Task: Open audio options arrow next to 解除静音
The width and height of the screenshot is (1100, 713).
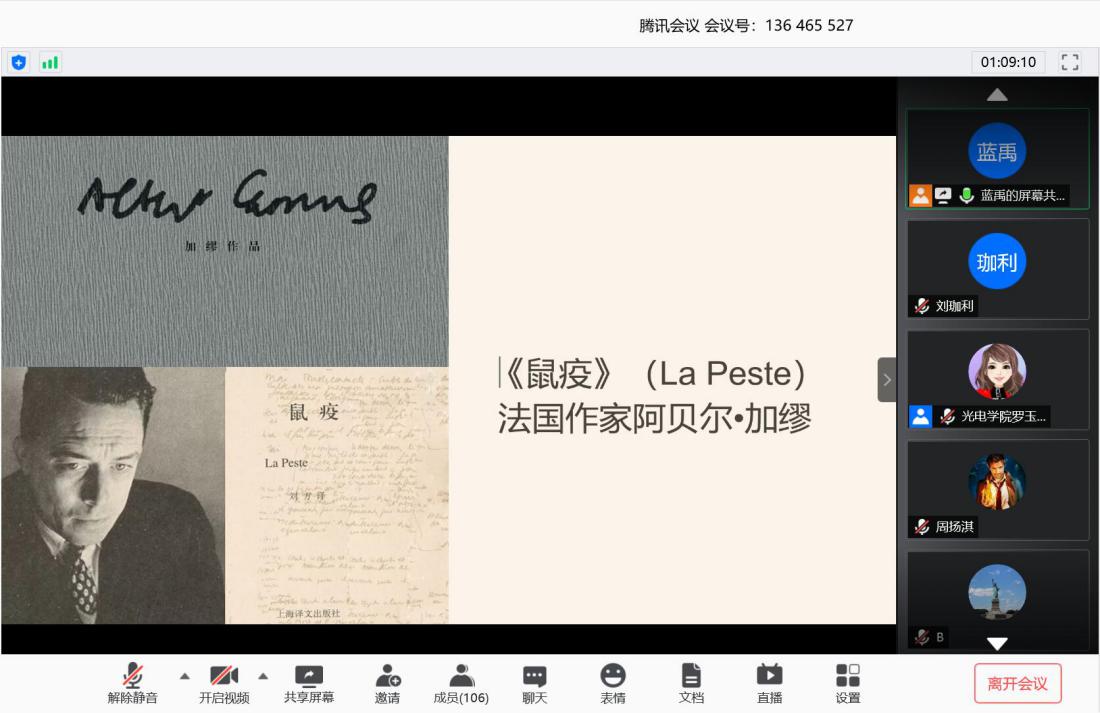Action: click(x=185, y=677)
